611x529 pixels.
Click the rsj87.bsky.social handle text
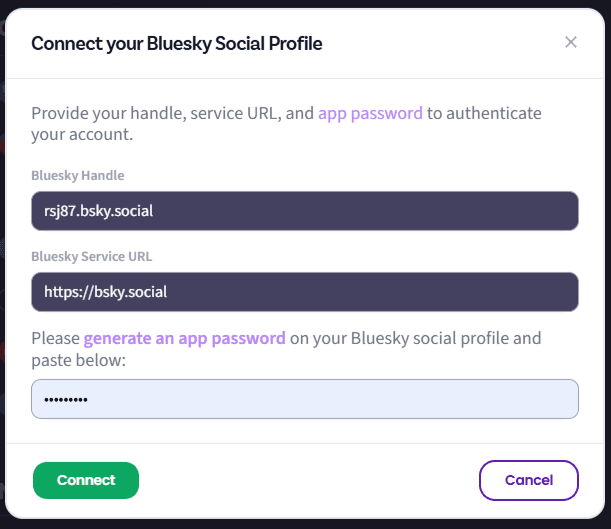98,211
